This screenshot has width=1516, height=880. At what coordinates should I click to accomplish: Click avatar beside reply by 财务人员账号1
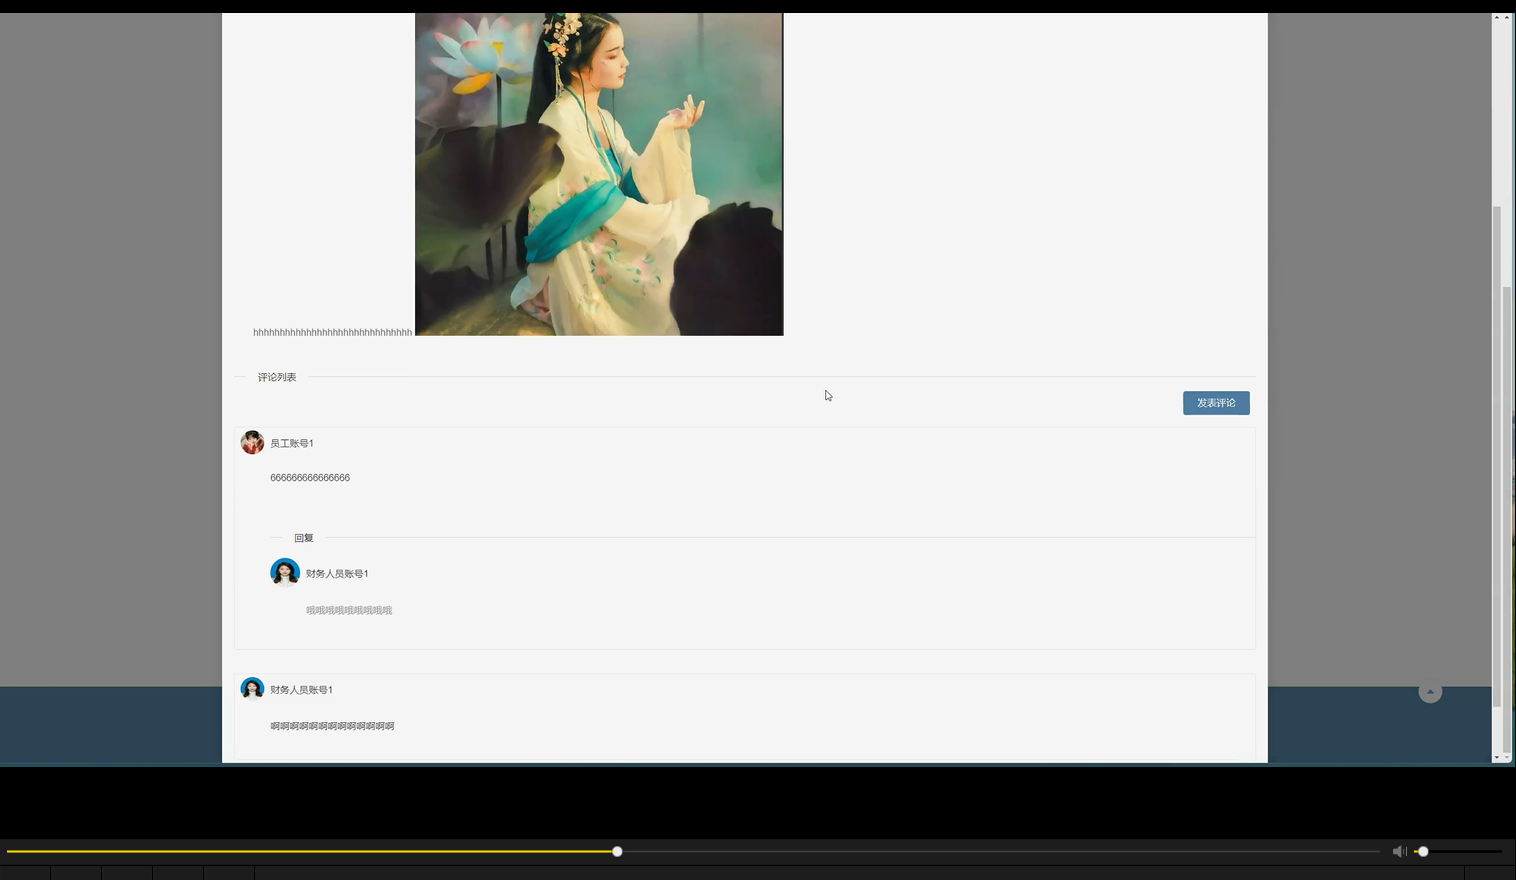pos(285,572)
